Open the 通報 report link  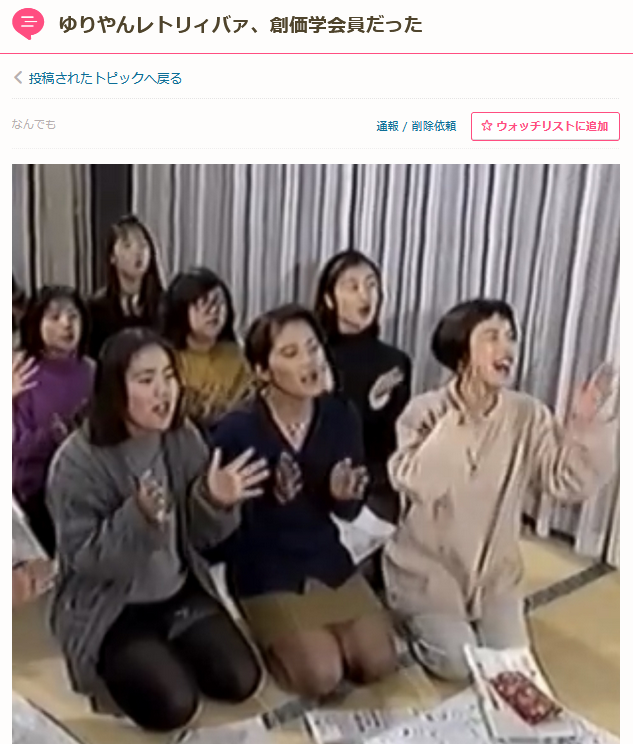point(387,126)
